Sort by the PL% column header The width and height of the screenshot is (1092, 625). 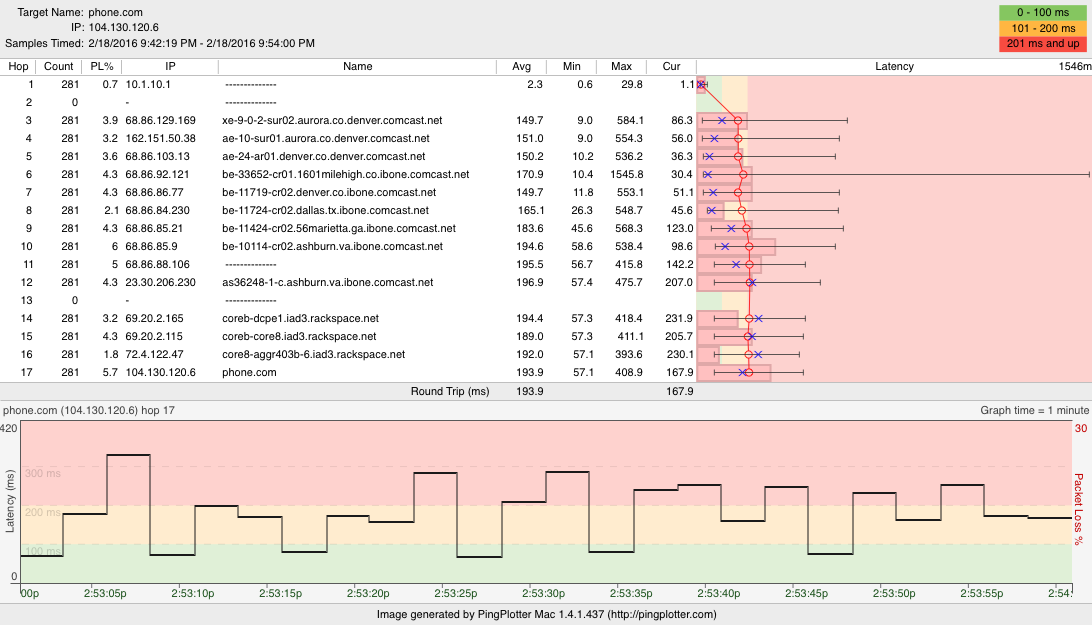click(x=103, y=67)
